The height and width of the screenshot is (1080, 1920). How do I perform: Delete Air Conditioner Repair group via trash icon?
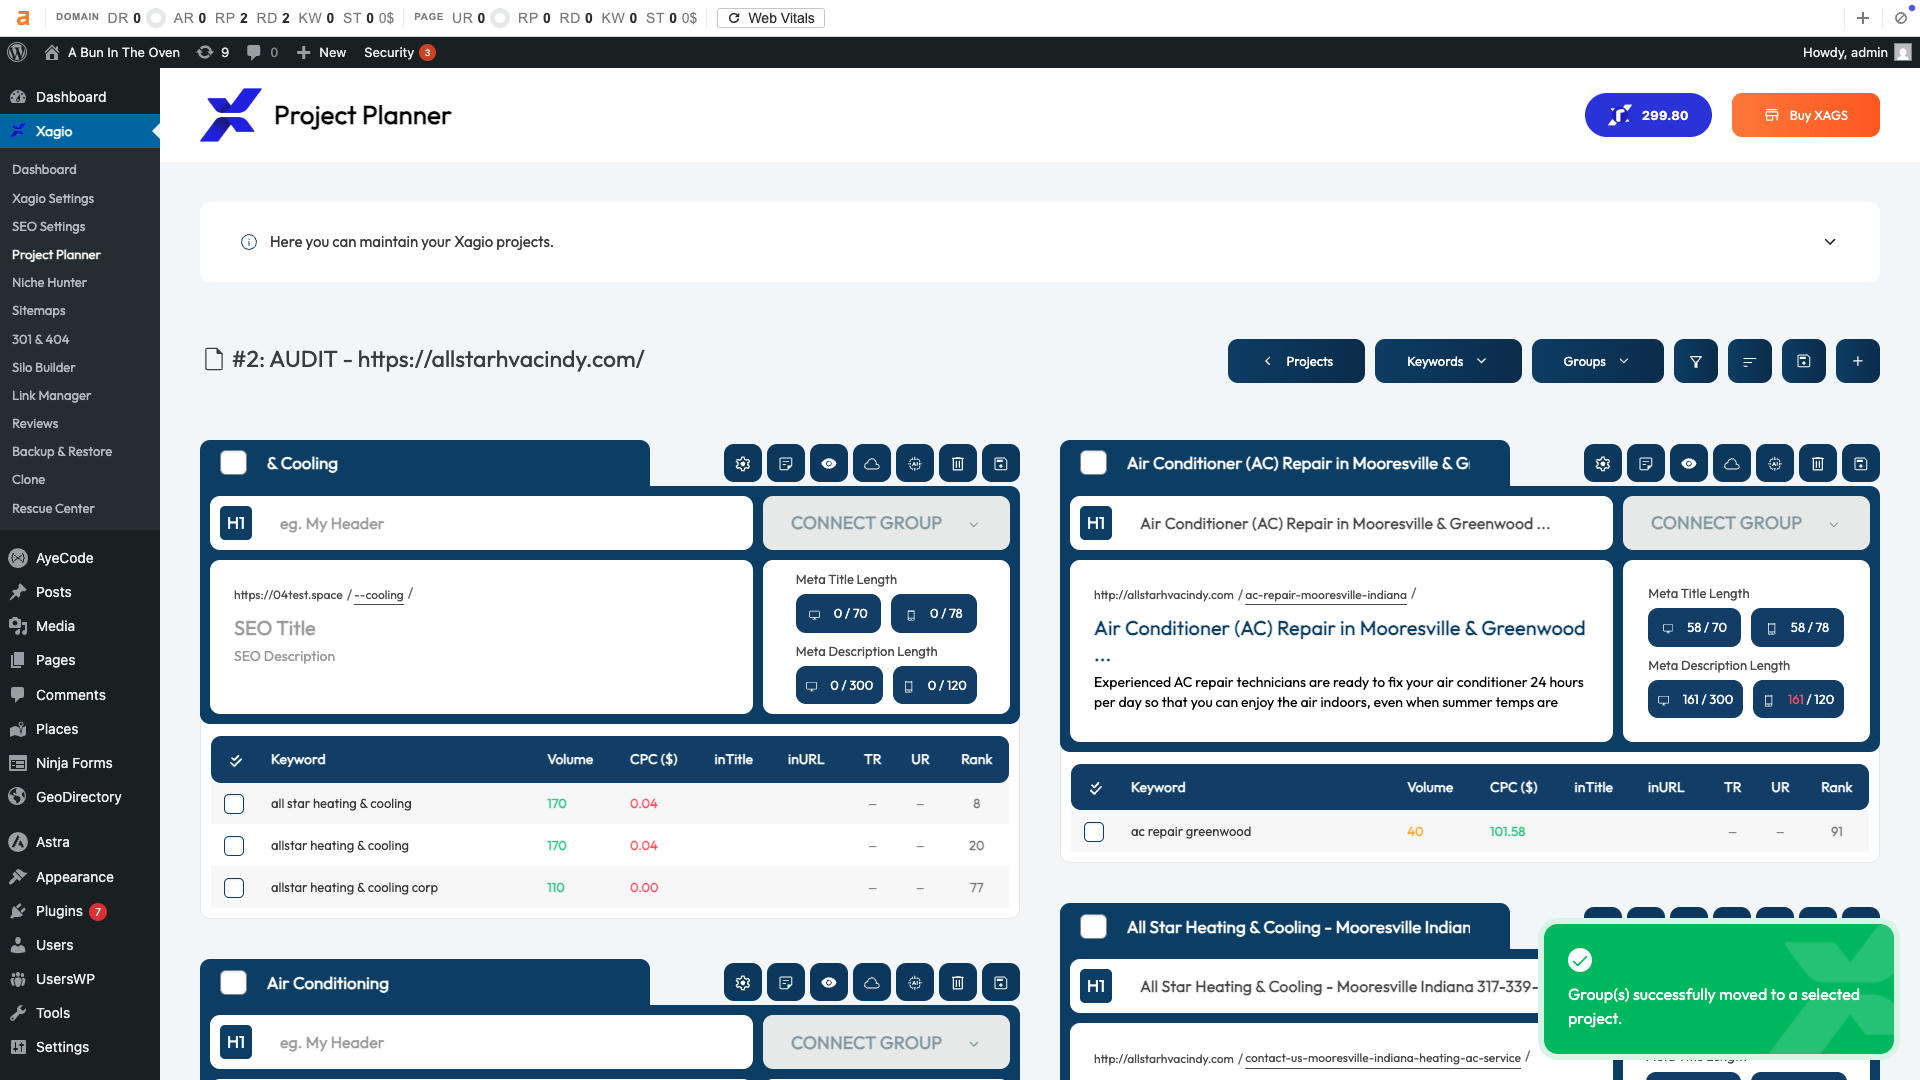[1818, 464]
